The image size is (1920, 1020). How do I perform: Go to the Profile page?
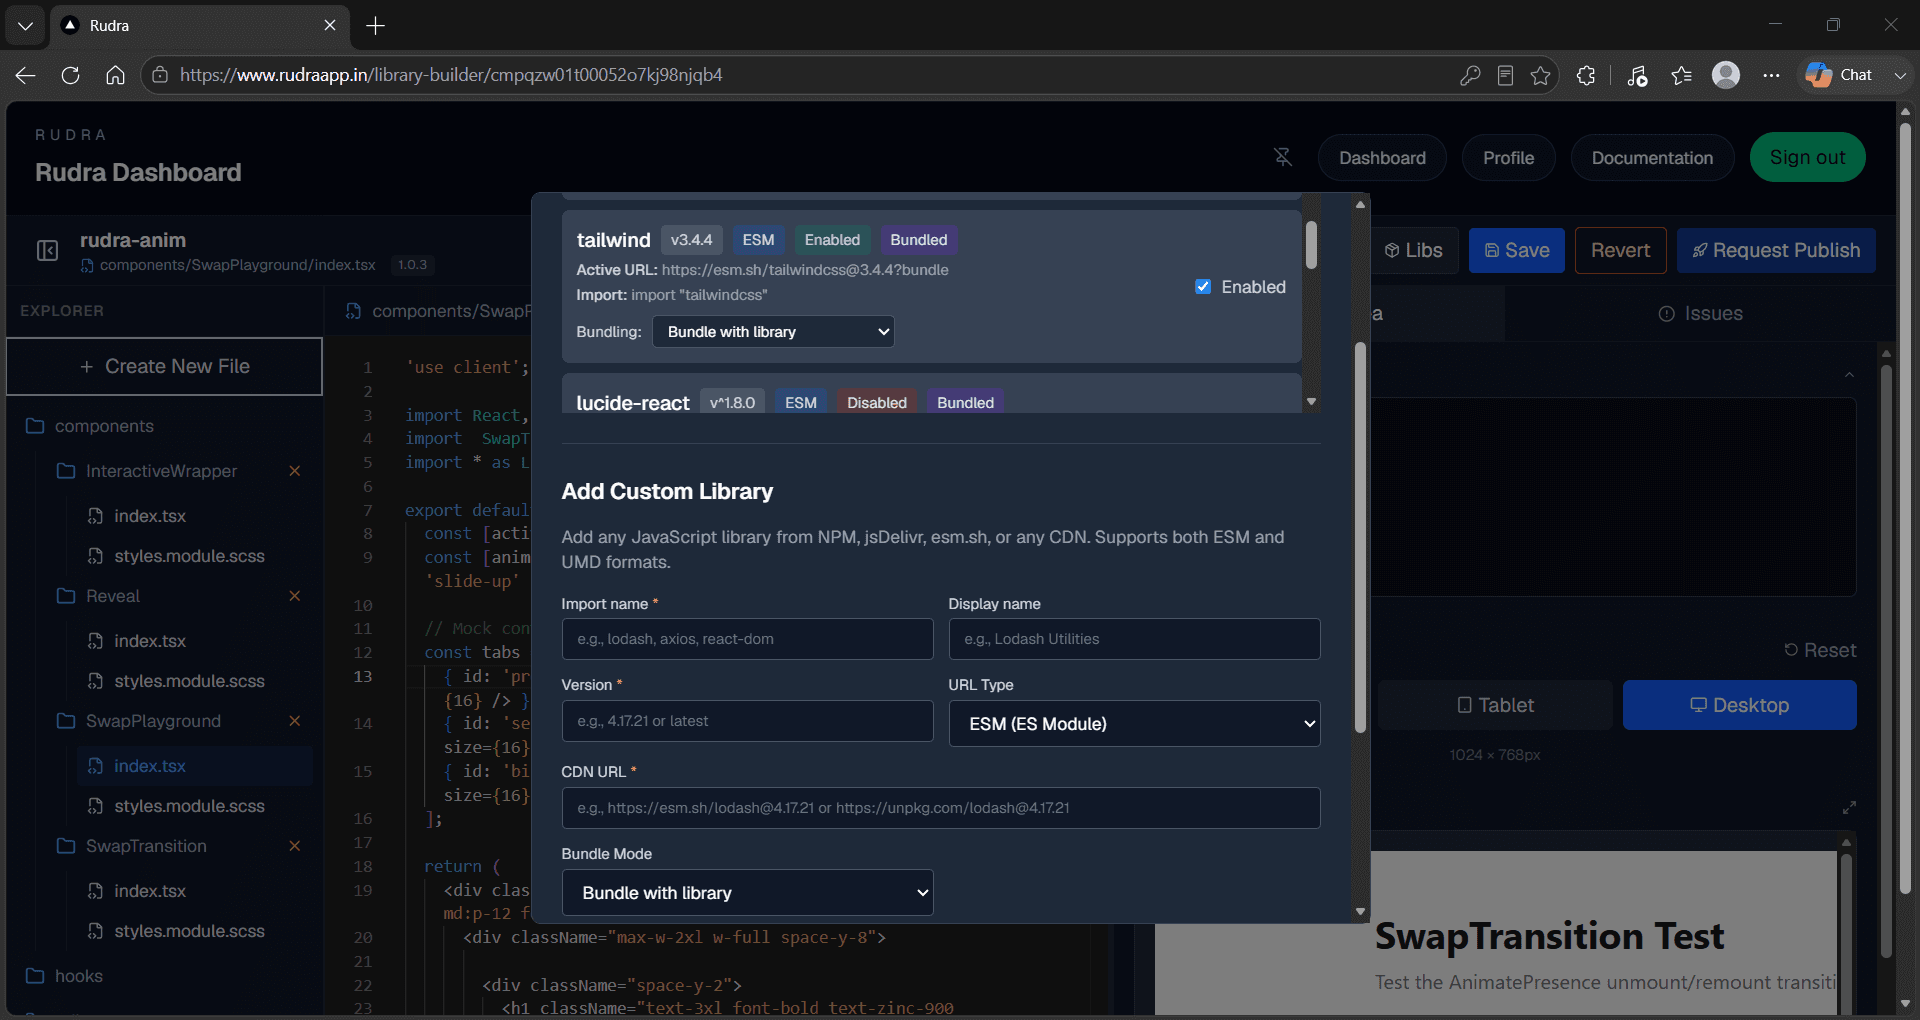pos(1508,158)
